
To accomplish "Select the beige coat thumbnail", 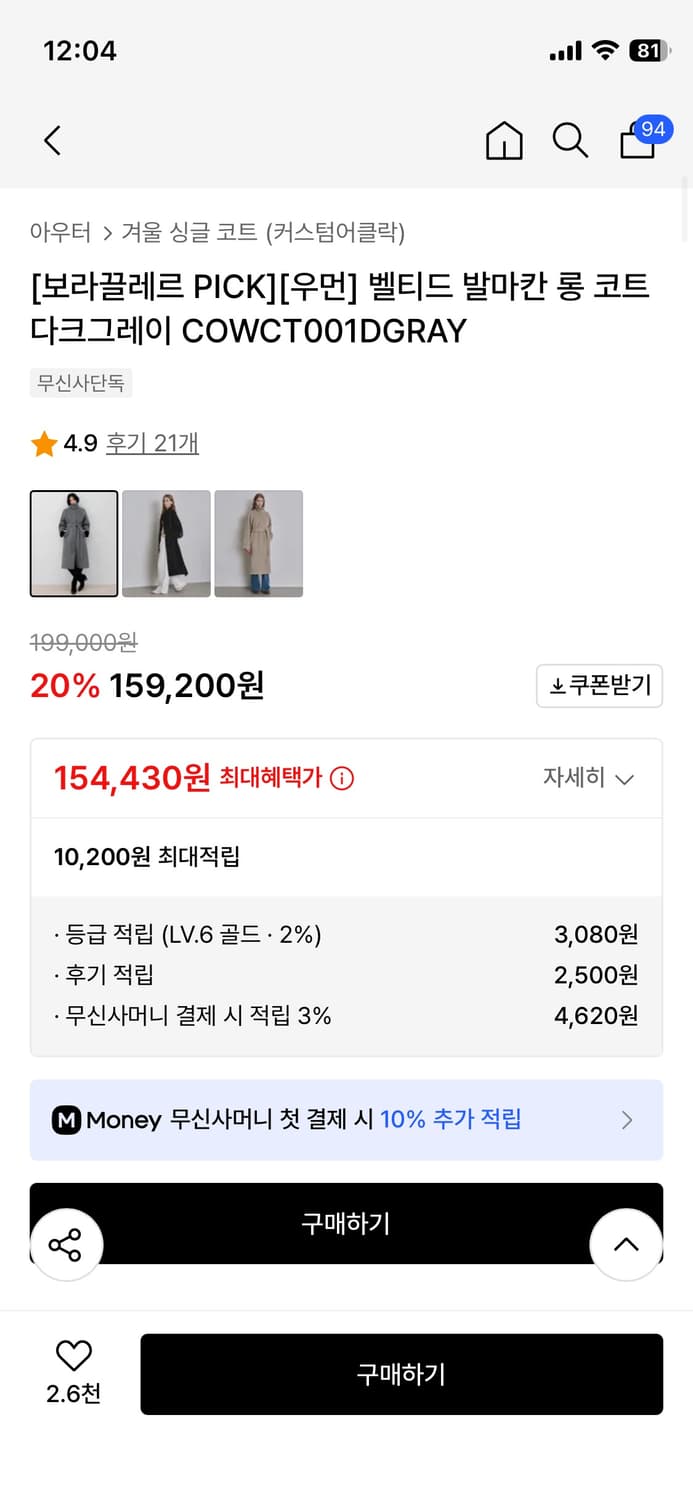I will (258, 543).
